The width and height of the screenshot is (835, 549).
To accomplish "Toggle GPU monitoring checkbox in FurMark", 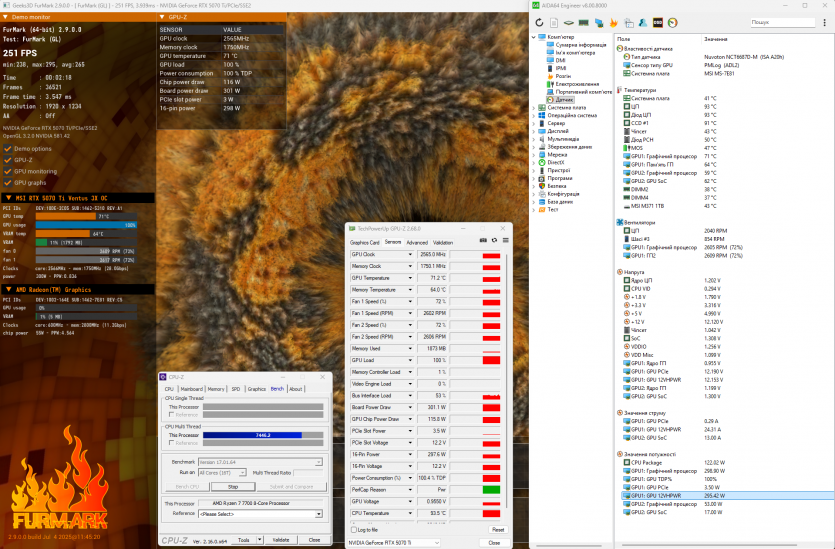I will (x=9, y=171).
